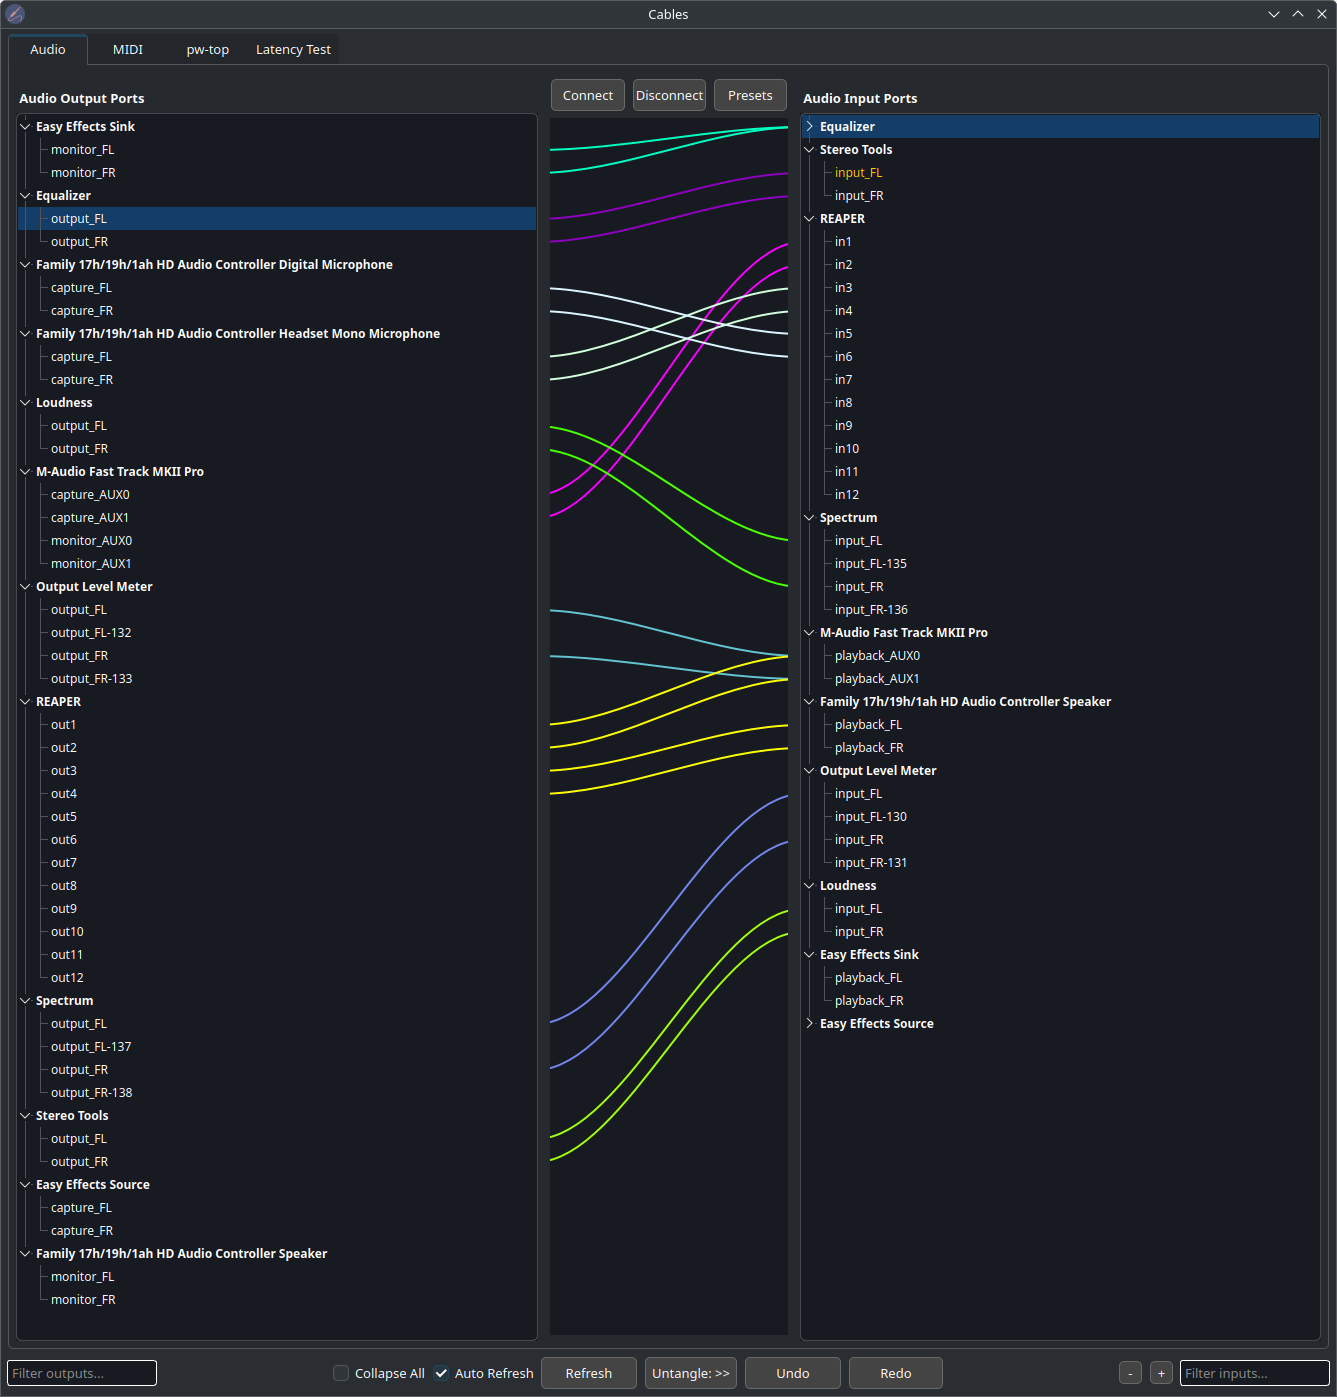Image resolution: width=1337 pixels, height=1397 pixels.
Task: Select Equalizer output_FR port
Action: [x=80, y=242]
